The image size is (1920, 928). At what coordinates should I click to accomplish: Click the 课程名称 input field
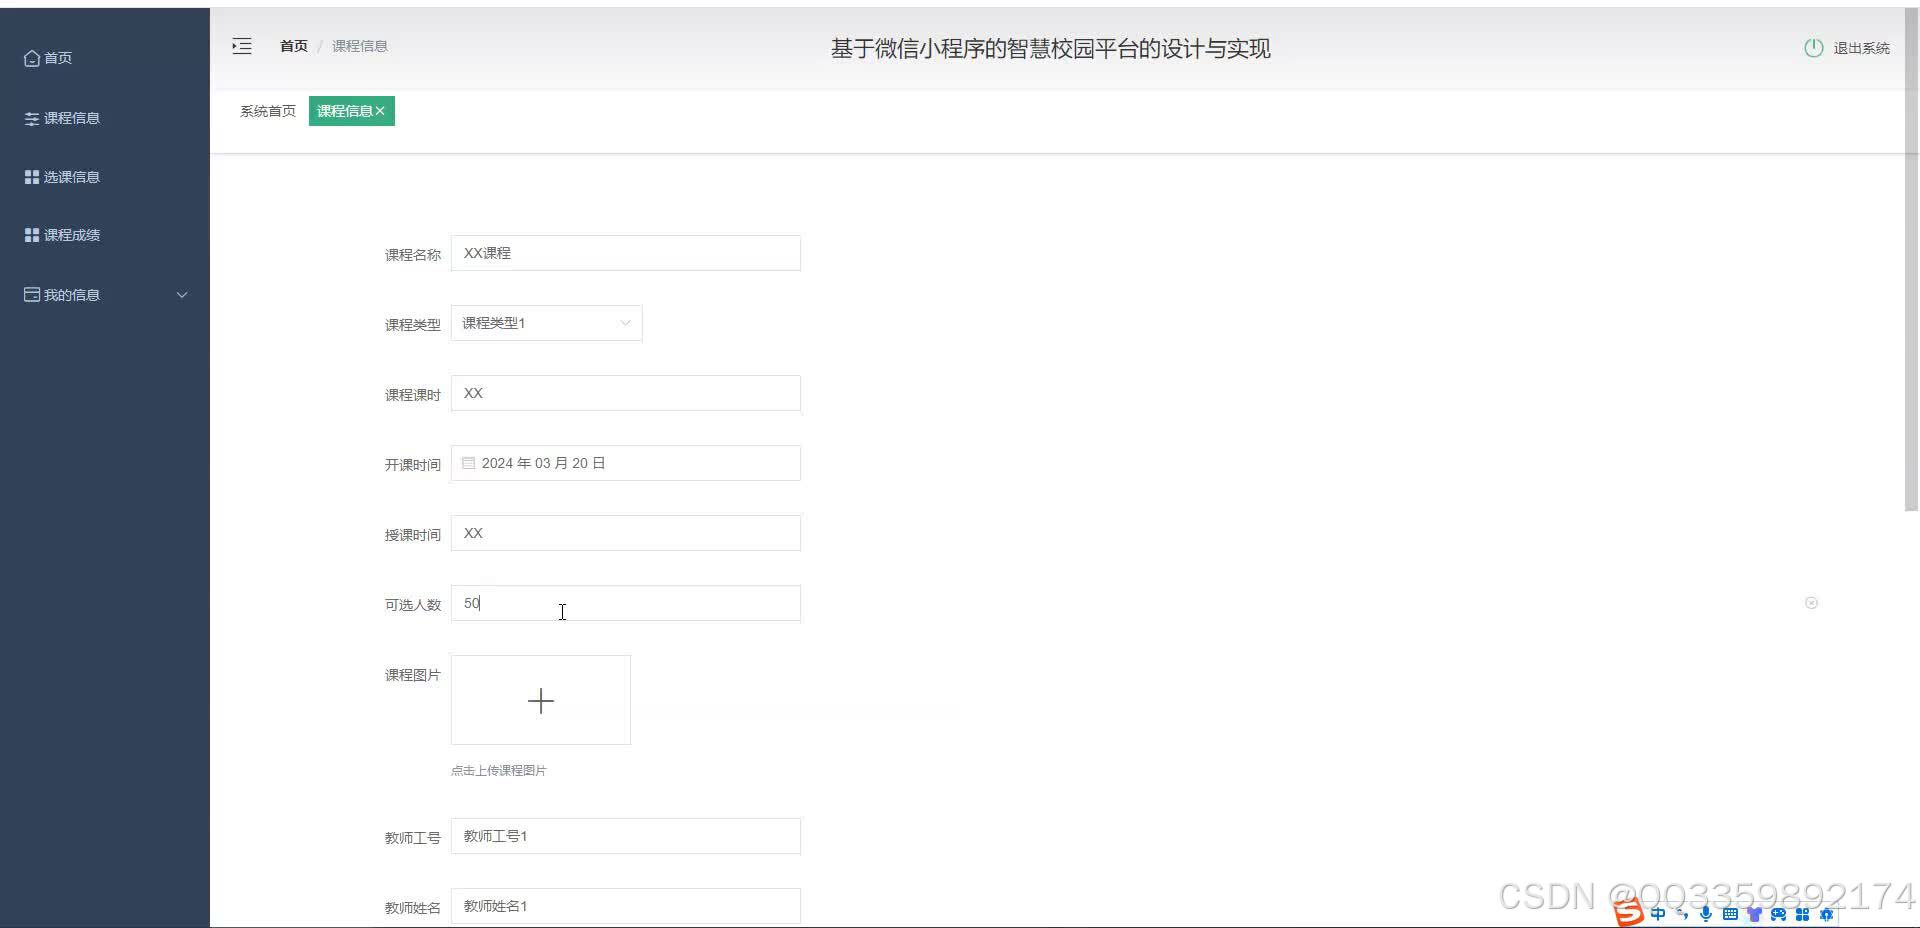click(626, 253)
